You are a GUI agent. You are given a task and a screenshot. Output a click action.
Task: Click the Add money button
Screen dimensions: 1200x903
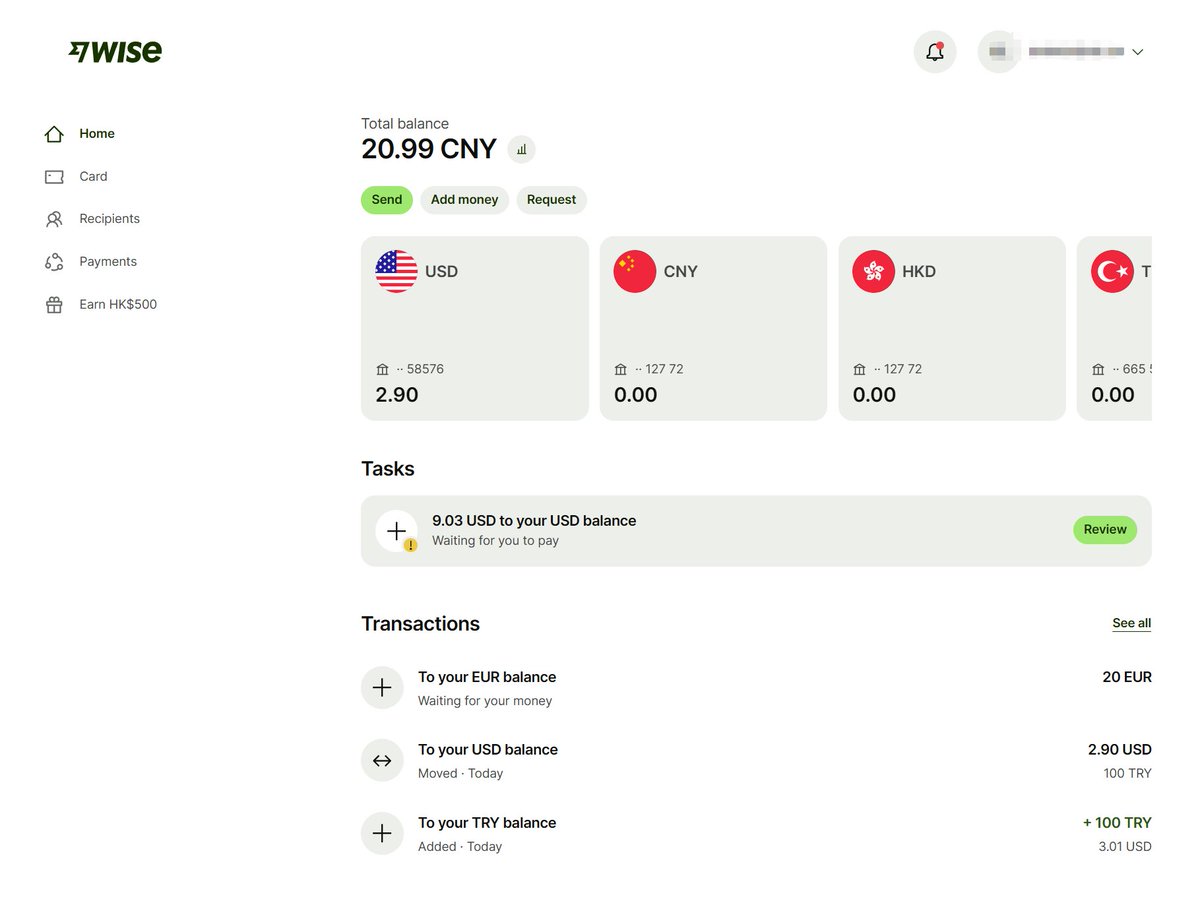[x=464, y=200]
